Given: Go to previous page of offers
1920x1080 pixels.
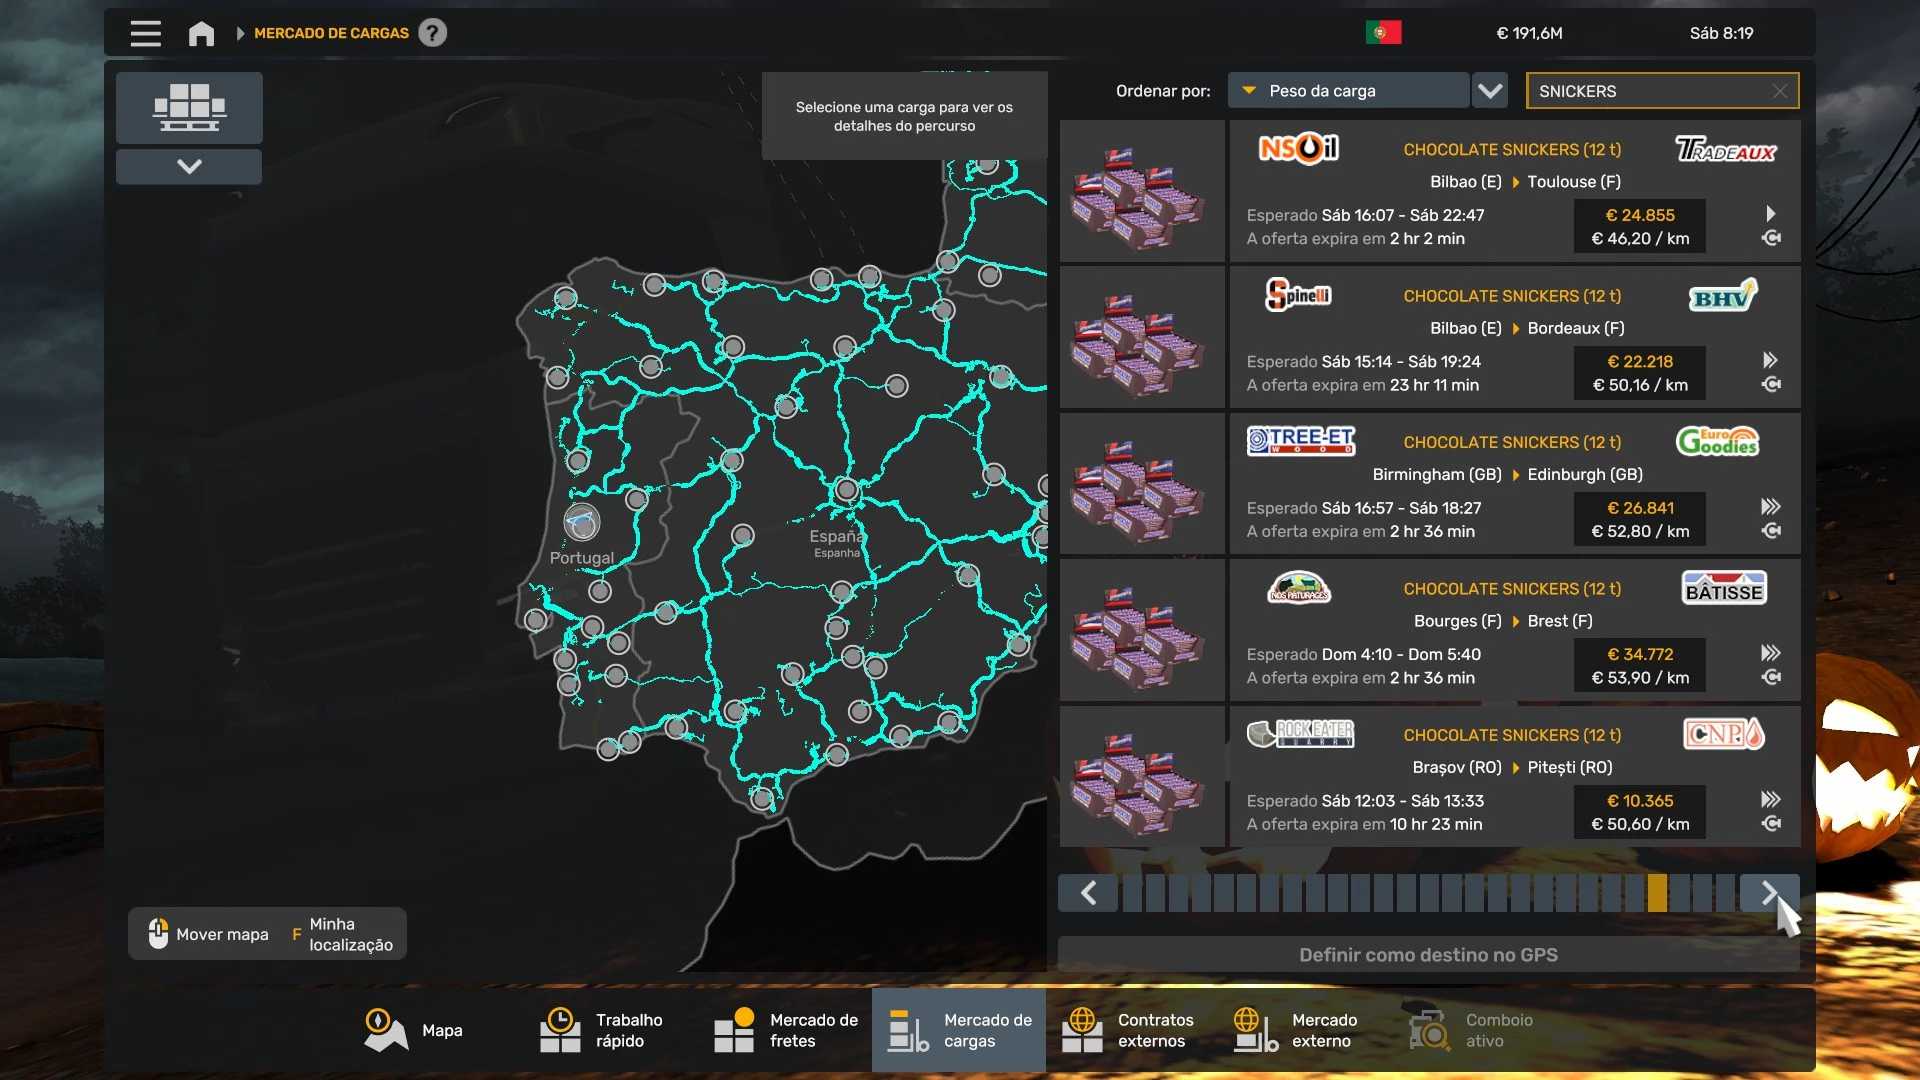Looking at the screenshot, I should pyautogui.click(x=1088, y=893).
